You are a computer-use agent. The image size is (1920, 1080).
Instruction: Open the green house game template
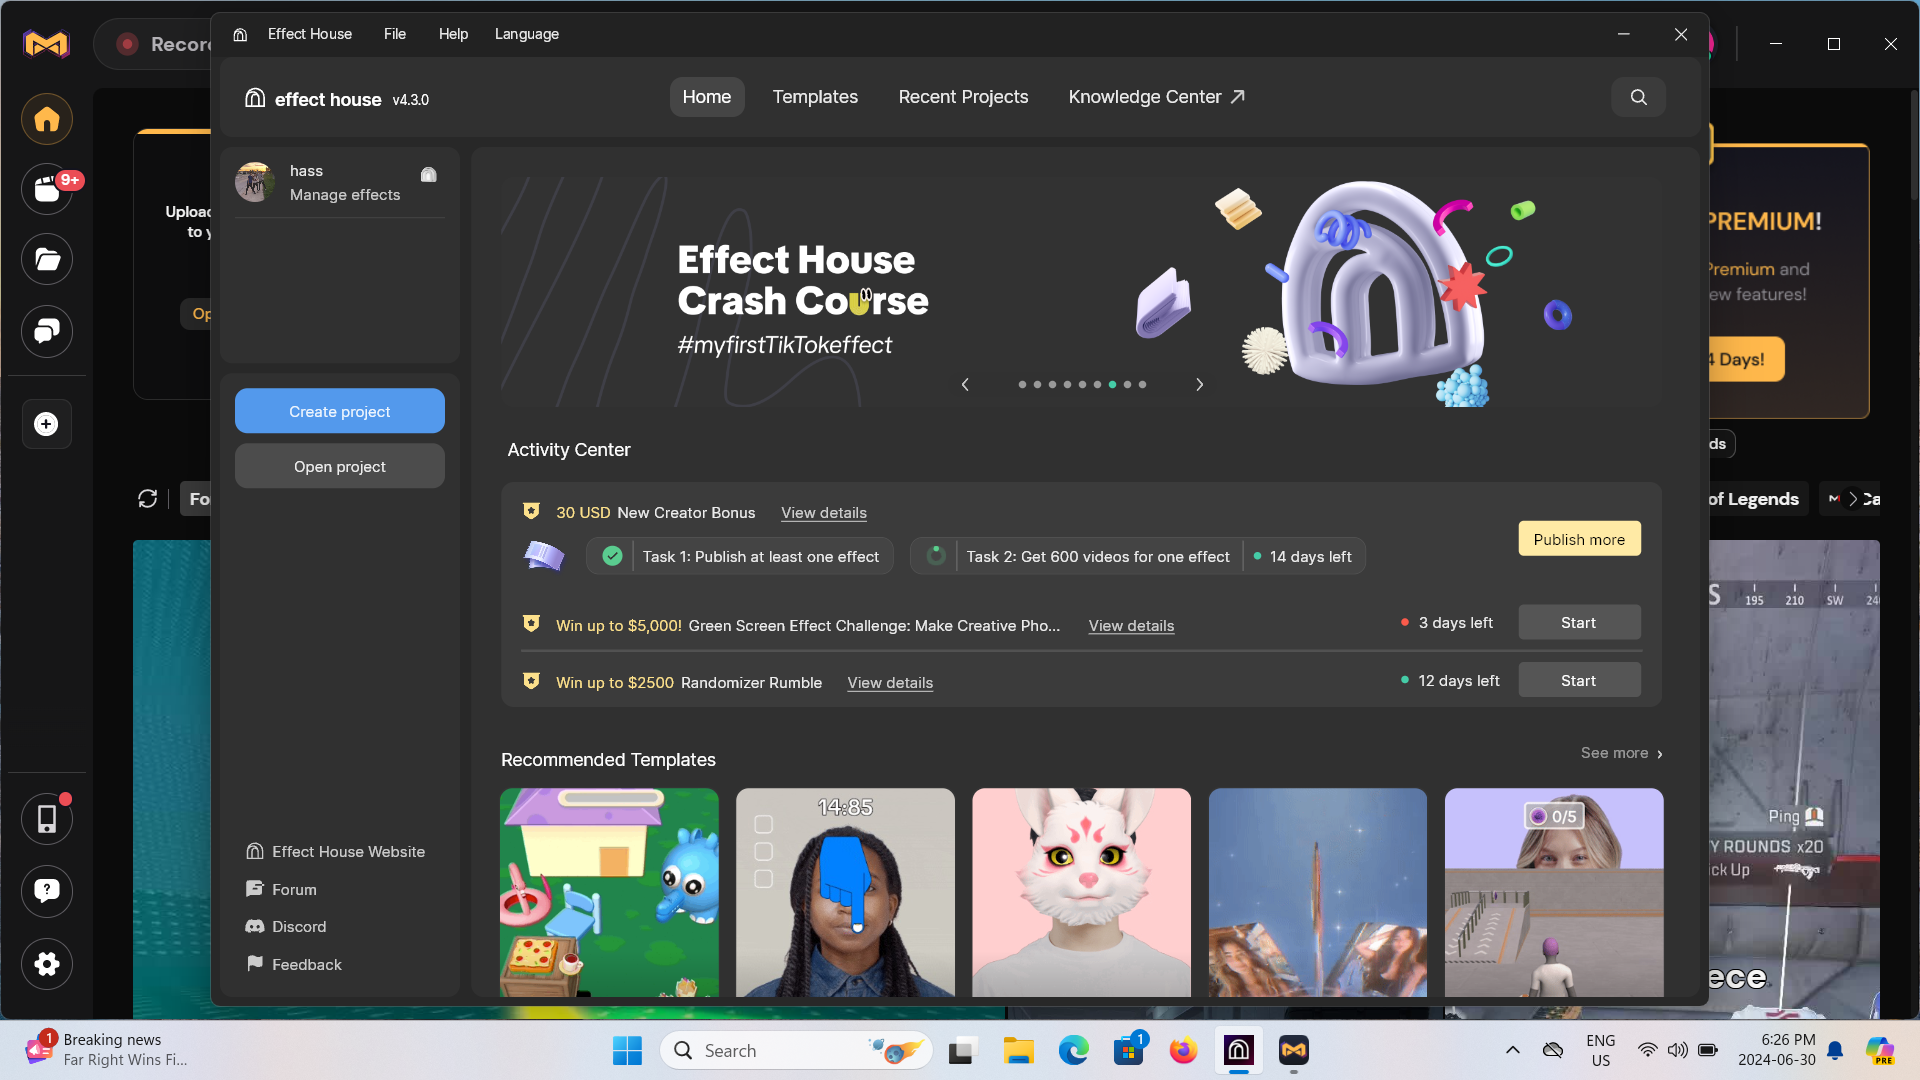tap(609, 892)
